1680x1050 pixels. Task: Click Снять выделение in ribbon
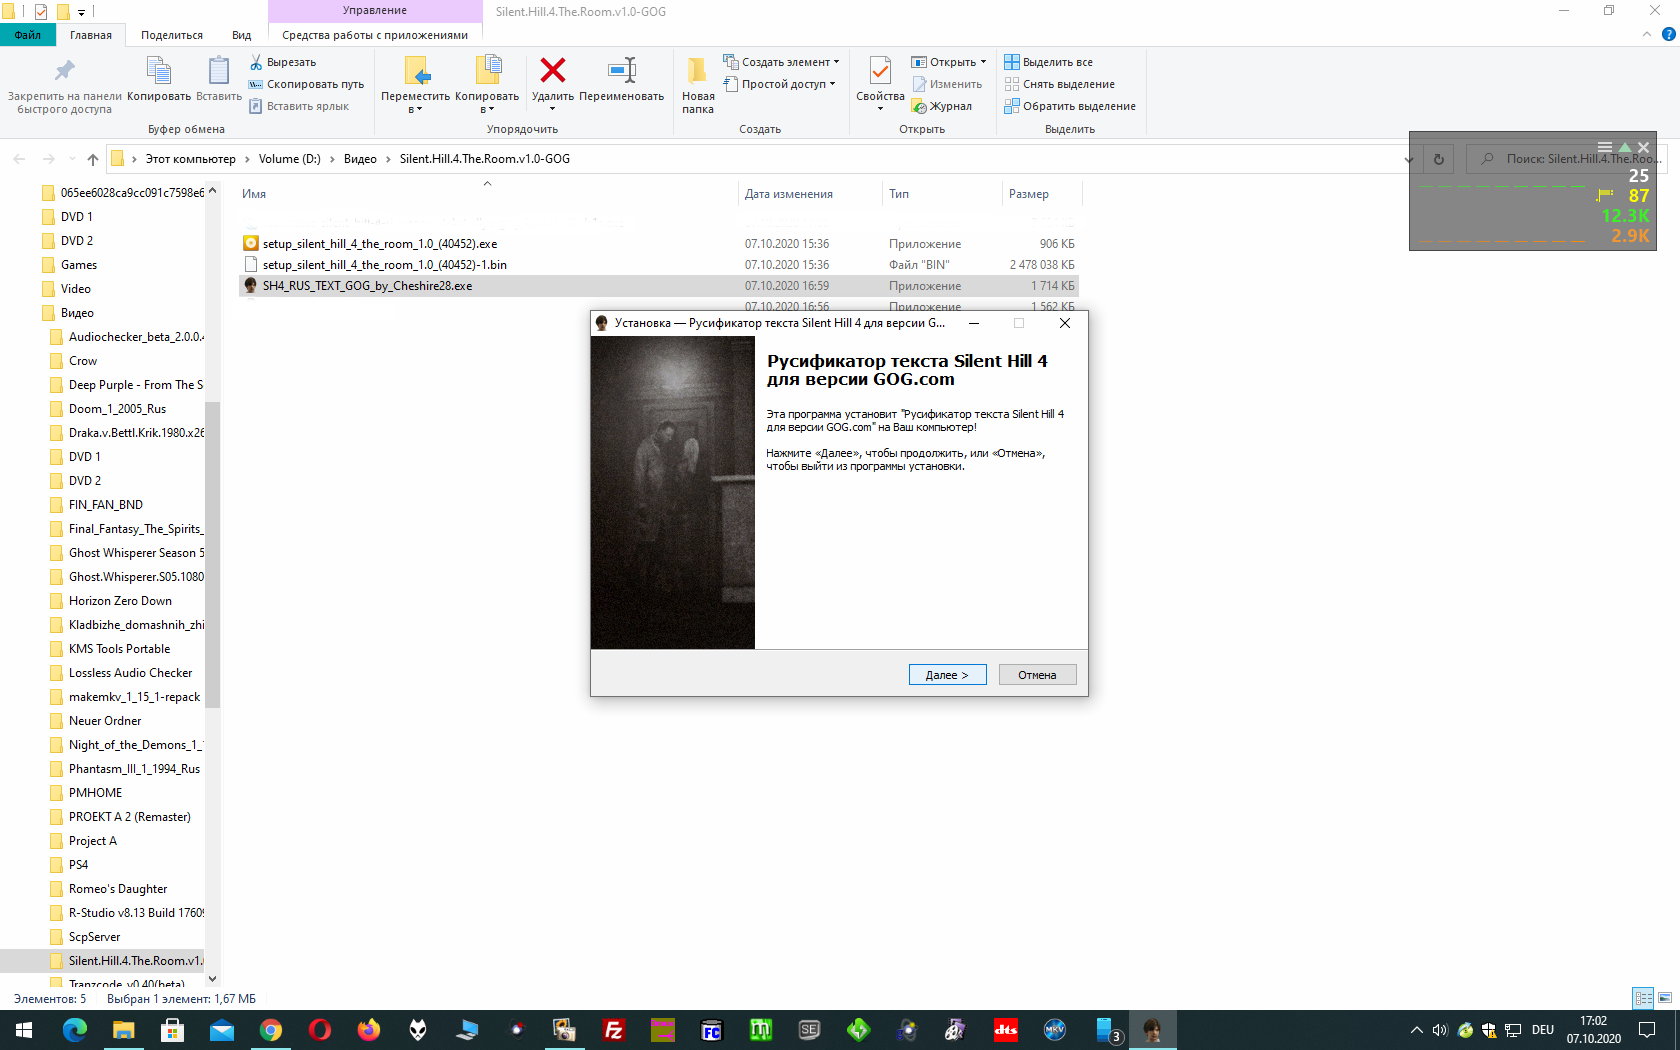(x=1059, y=84)
